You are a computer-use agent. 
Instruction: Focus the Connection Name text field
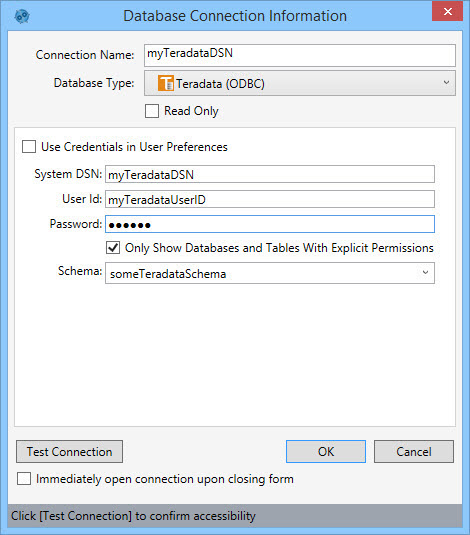tap(300, 55)
